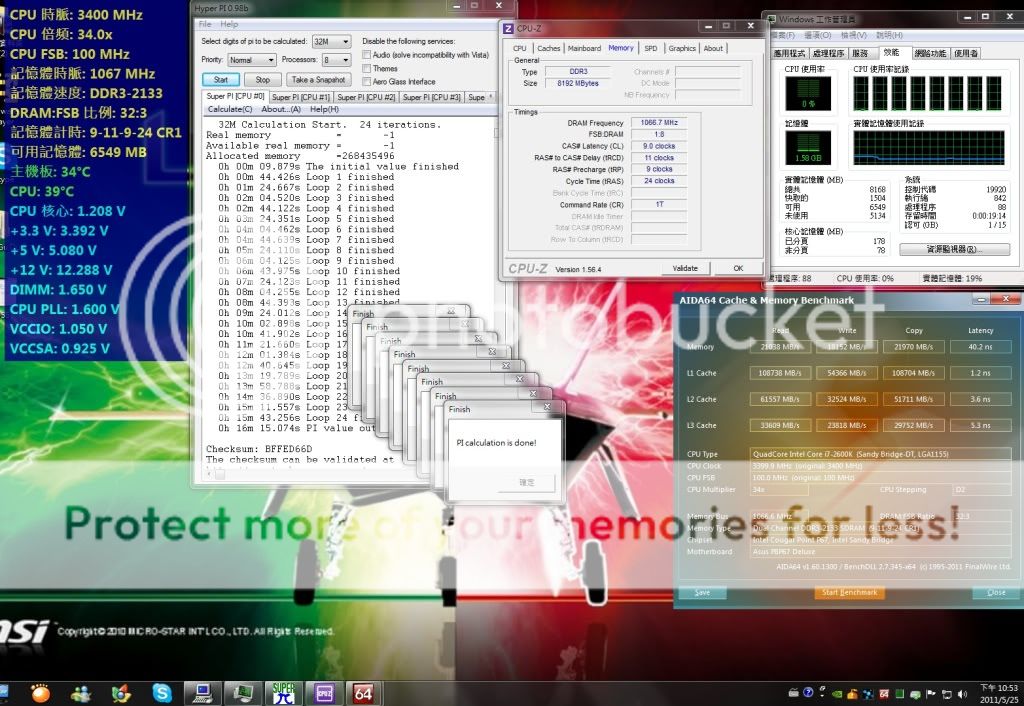Image resolution: width=1024 pixels, height=706 pixels.
Task: Select the Super PI [CPU #2] tab
Action: 366,97
